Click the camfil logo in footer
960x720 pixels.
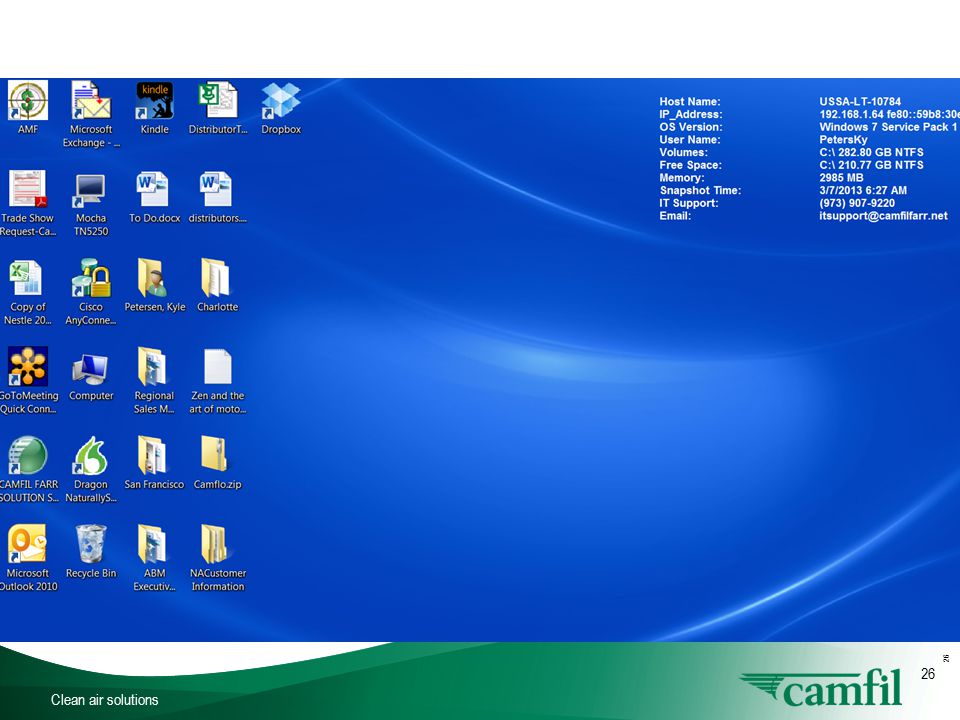[x=822, y=687]
